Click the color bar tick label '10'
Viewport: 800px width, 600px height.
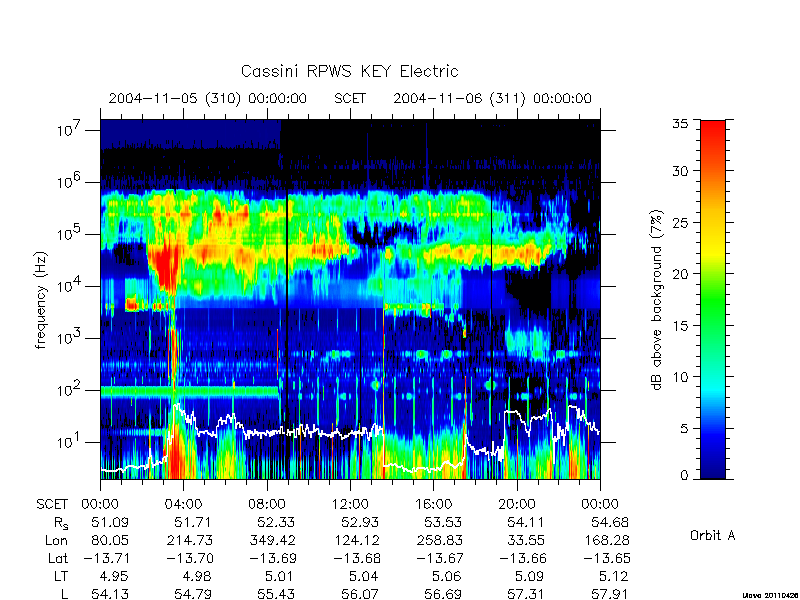680,377
